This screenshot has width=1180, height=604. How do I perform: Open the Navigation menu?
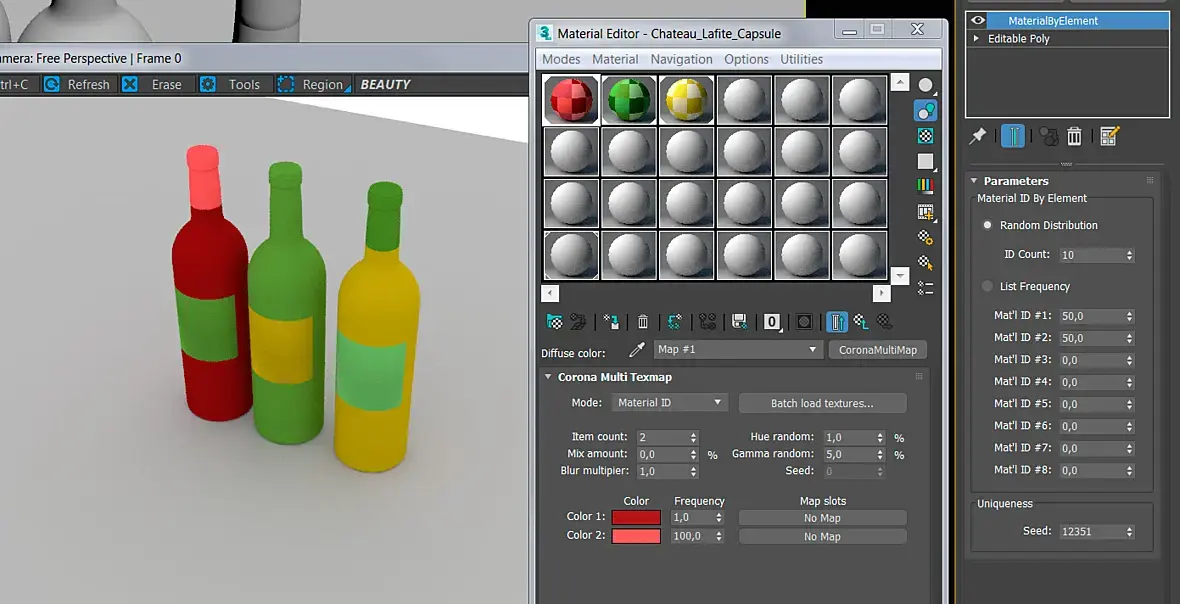pos(681,59)
